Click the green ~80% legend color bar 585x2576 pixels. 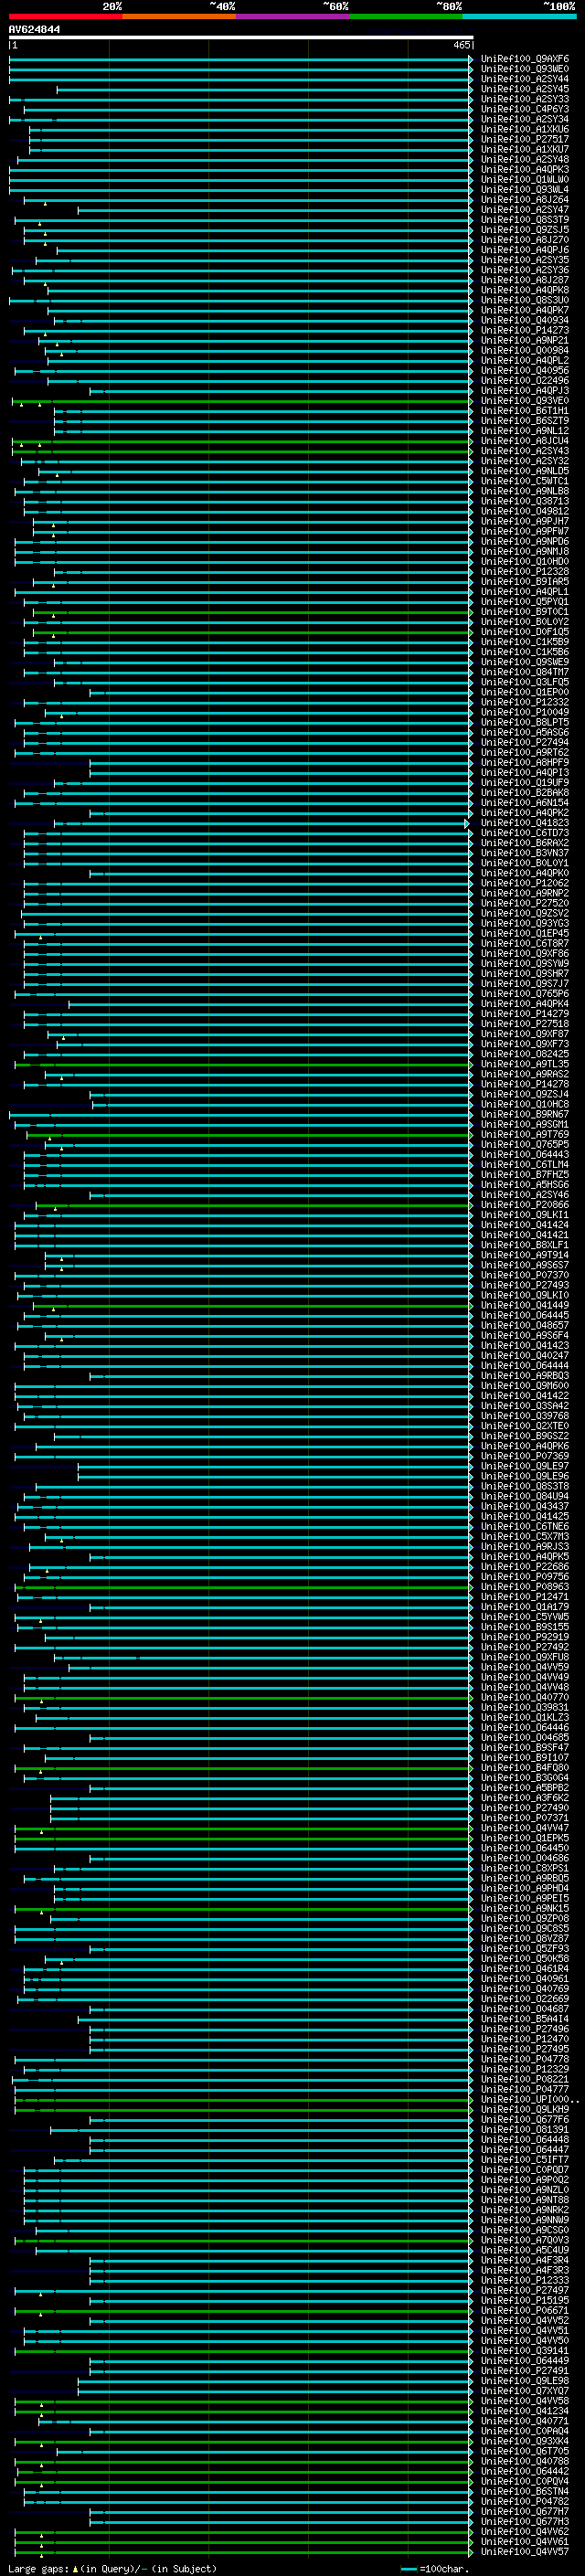tap(406, 16)
